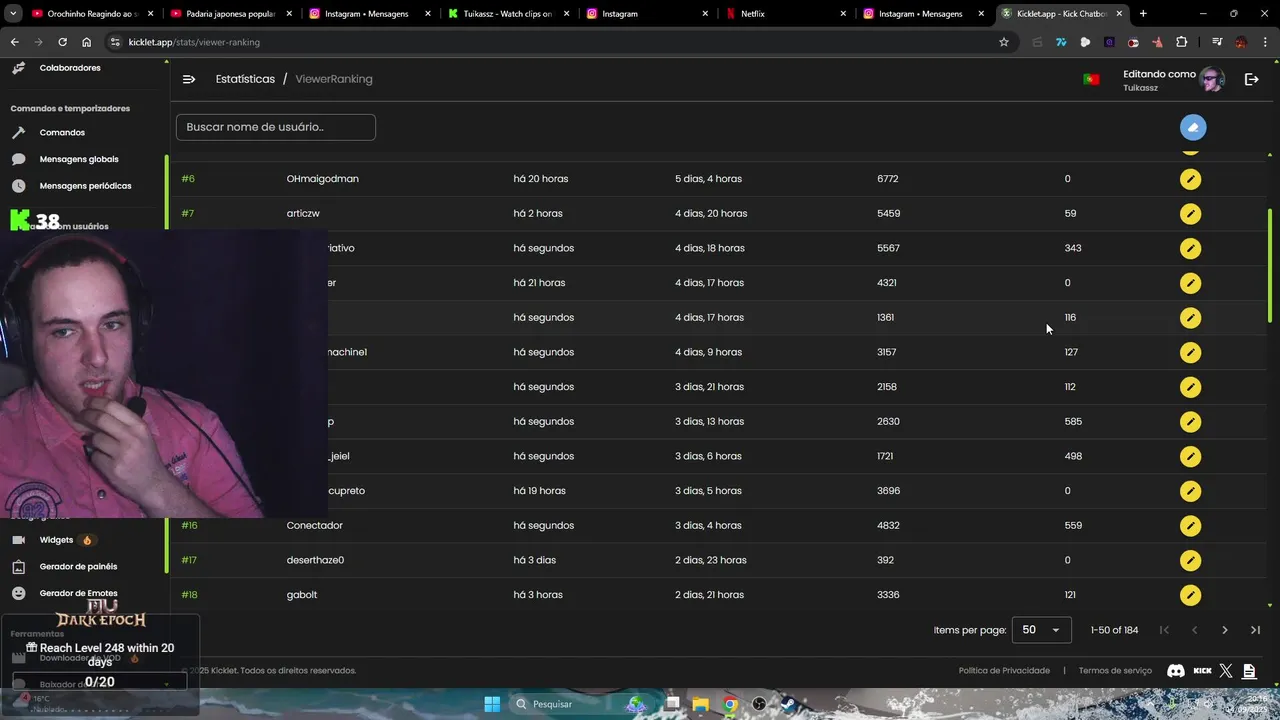
Task: Open the X (Twitter) icon in footer
Action: [x=1226, y=671]
